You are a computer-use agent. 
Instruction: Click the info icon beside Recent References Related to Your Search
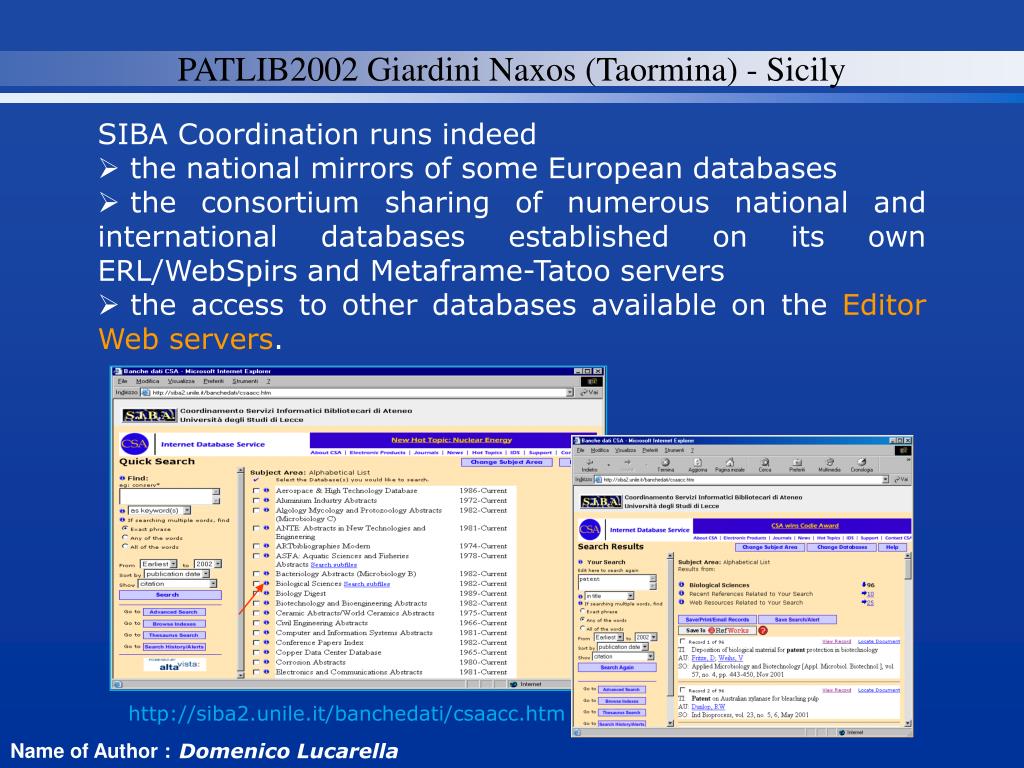(x=682, y=594)
